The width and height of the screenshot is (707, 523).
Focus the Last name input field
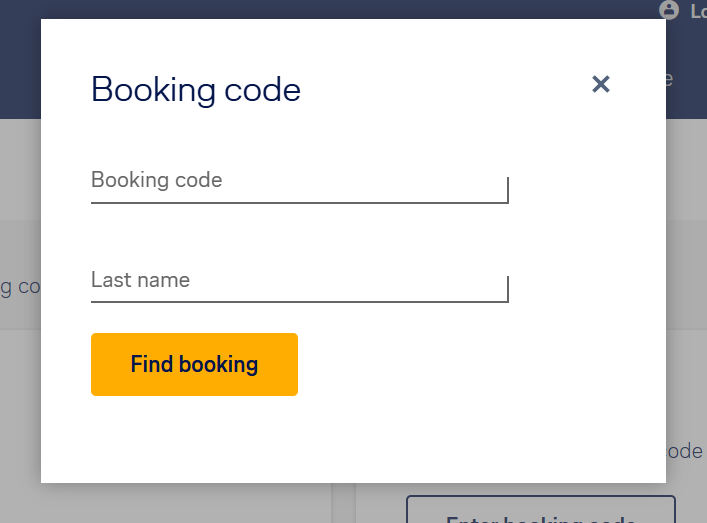click(299, 285)
